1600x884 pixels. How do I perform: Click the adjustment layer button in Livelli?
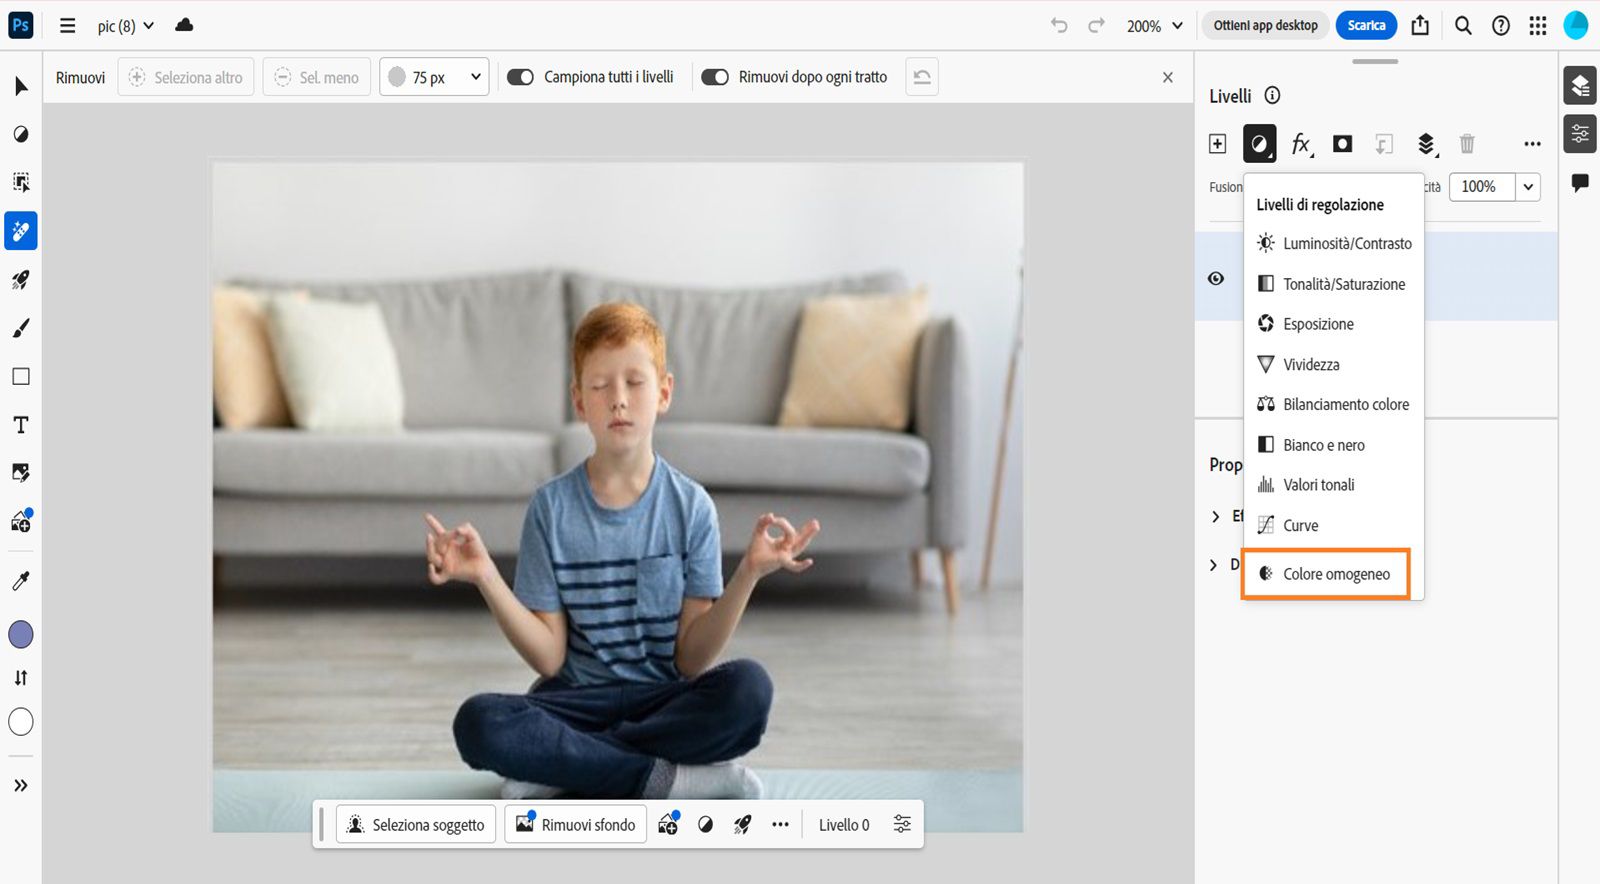(x=1260, y=144)
